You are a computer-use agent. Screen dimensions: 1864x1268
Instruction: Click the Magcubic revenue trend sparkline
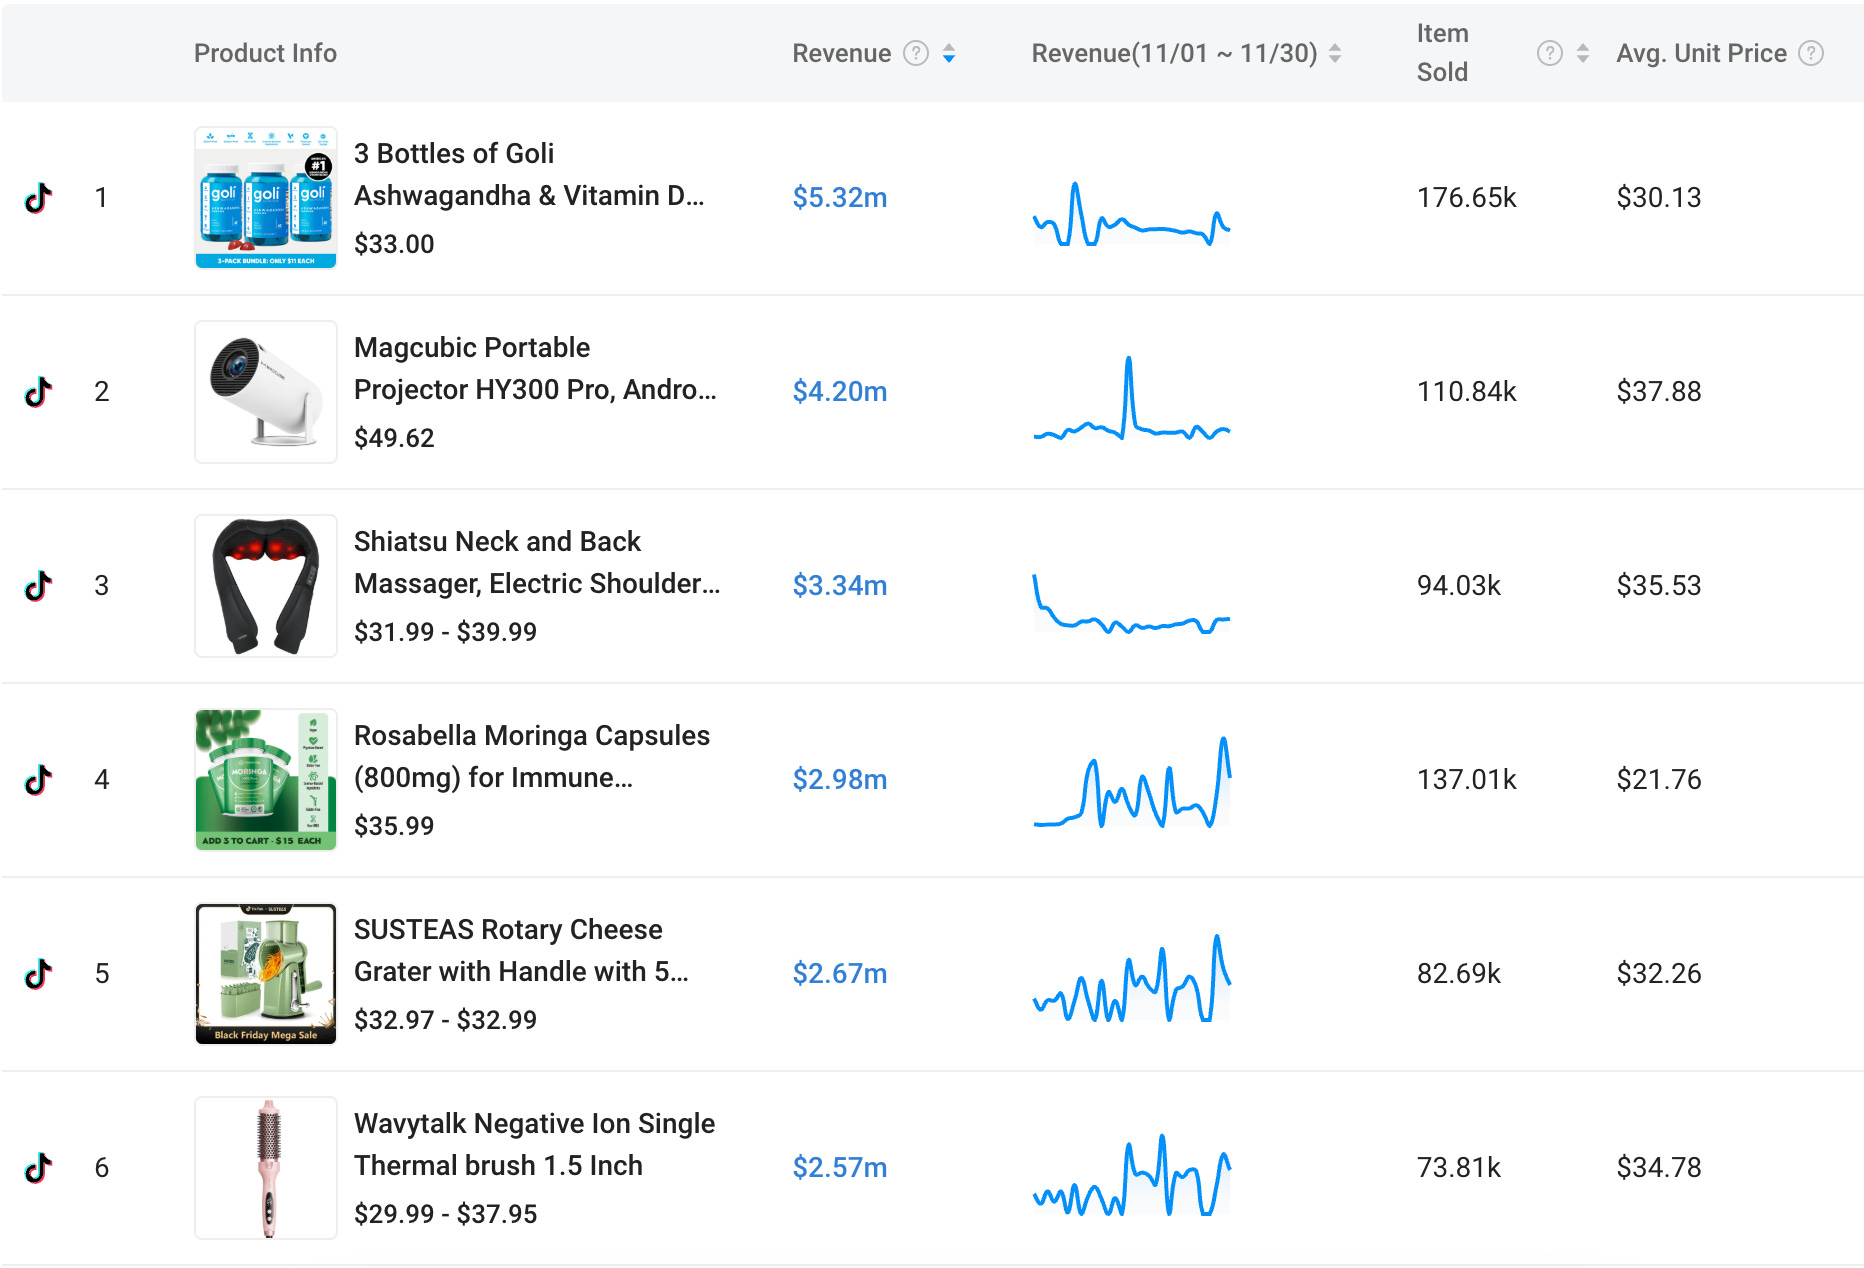[x=1131, y=397]
